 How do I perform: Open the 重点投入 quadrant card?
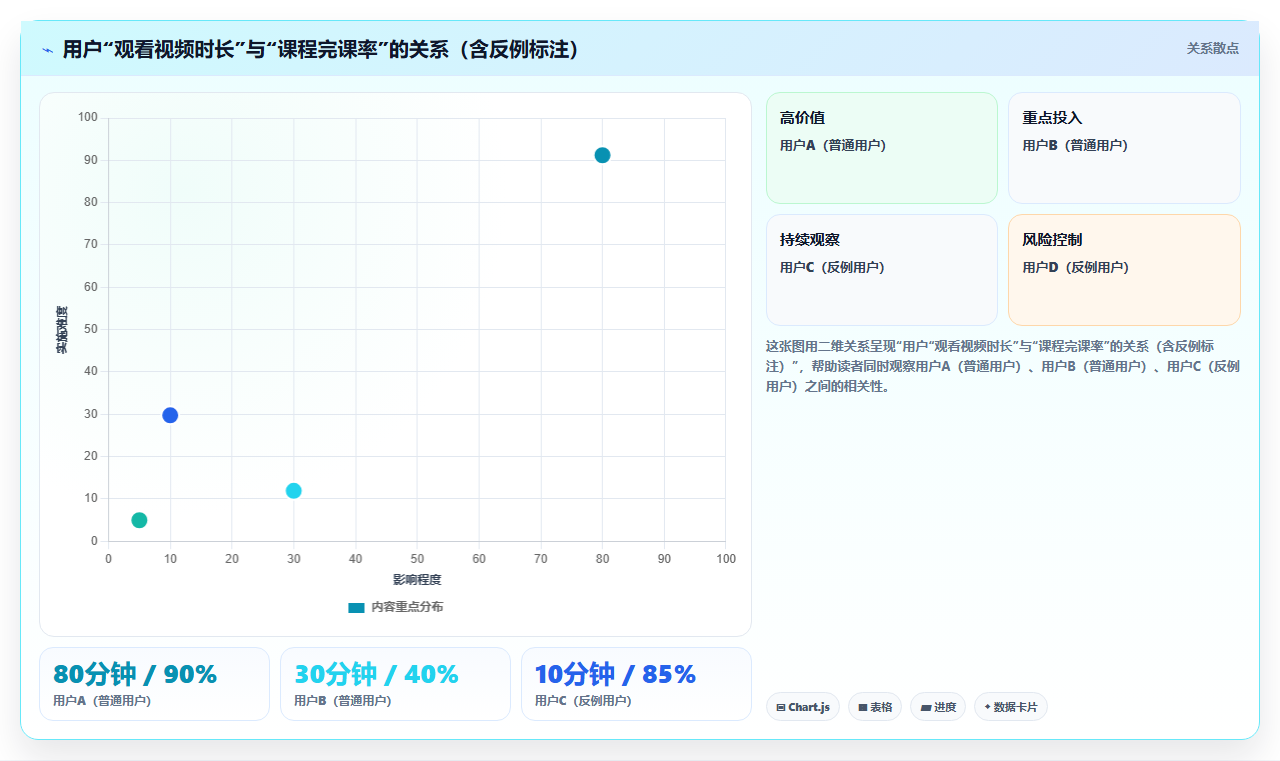pyautogui.click(x=1124, y=148)
